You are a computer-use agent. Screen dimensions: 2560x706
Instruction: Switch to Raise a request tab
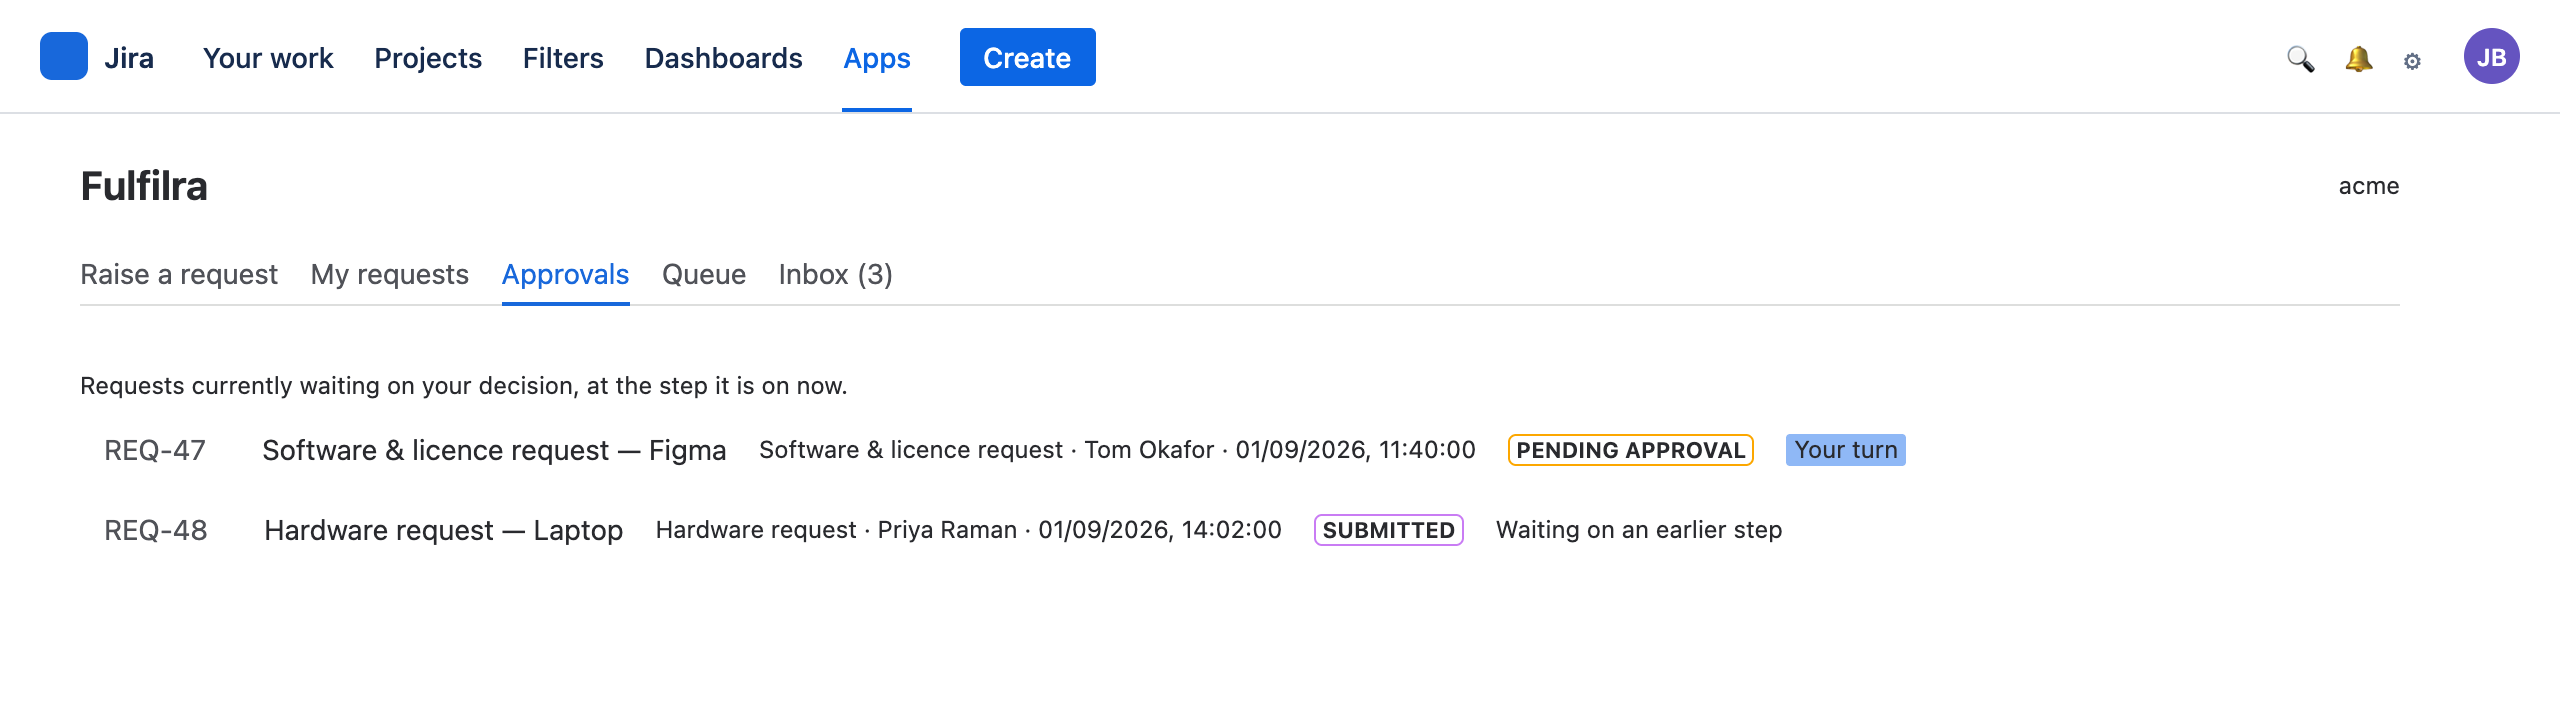coord(179,274)
